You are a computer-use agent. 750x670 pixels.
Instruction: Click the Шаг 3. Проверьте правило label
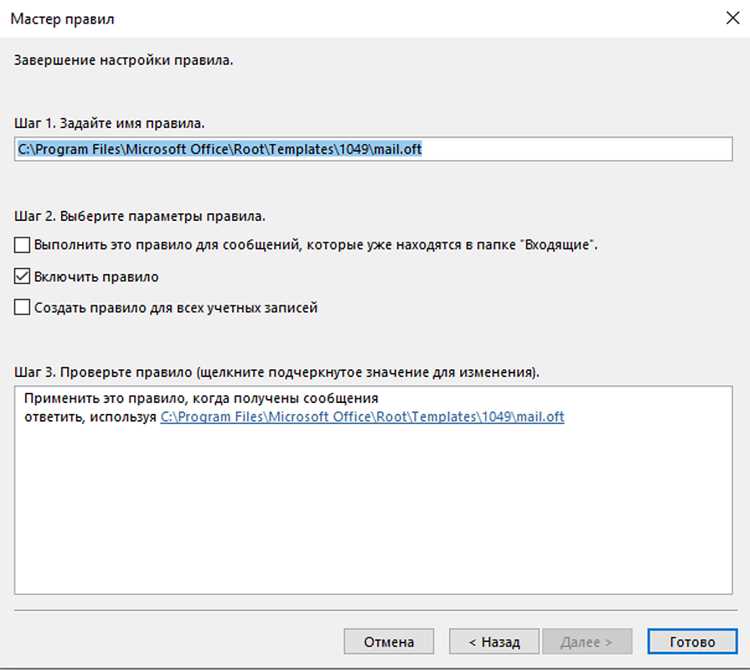click(276, 372)
